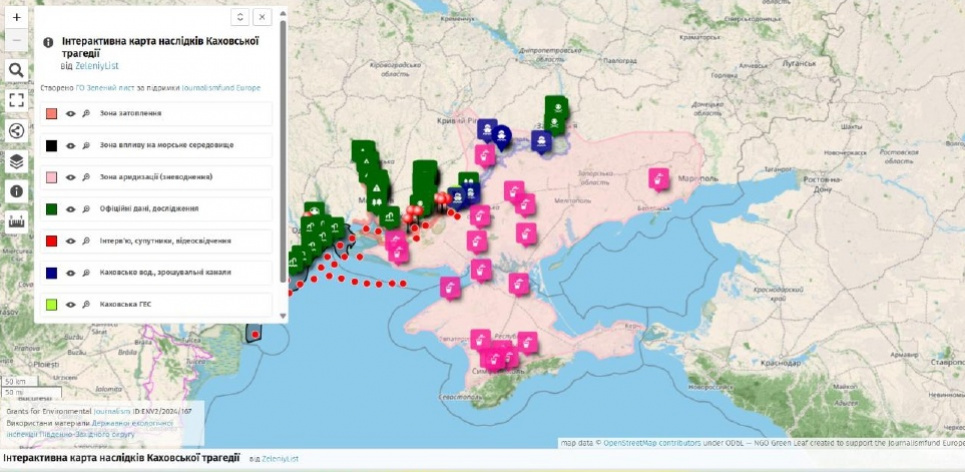Click the measure ruler tool

click(16, 222)
